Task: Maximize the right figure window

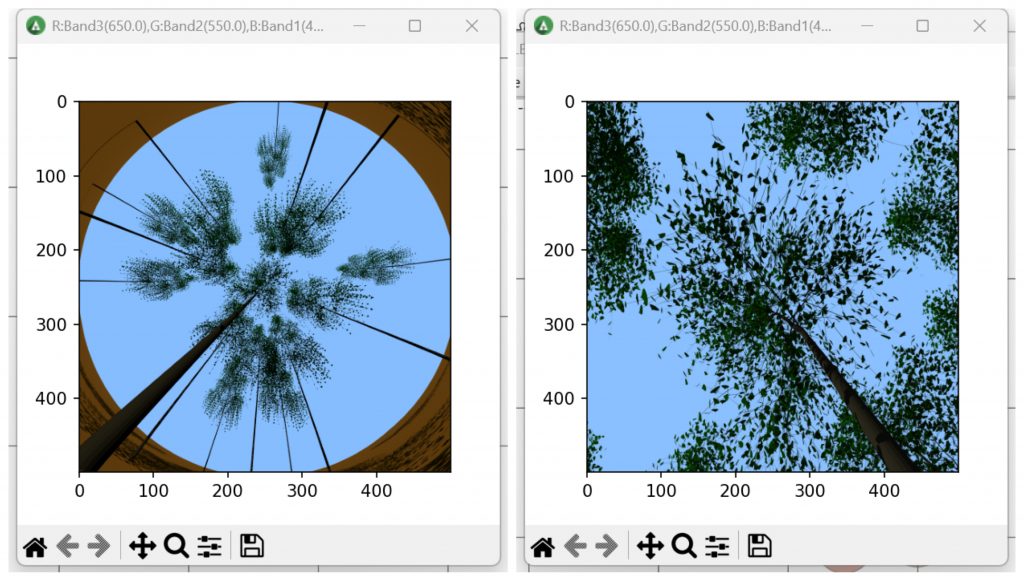Action: click(923, 25)
